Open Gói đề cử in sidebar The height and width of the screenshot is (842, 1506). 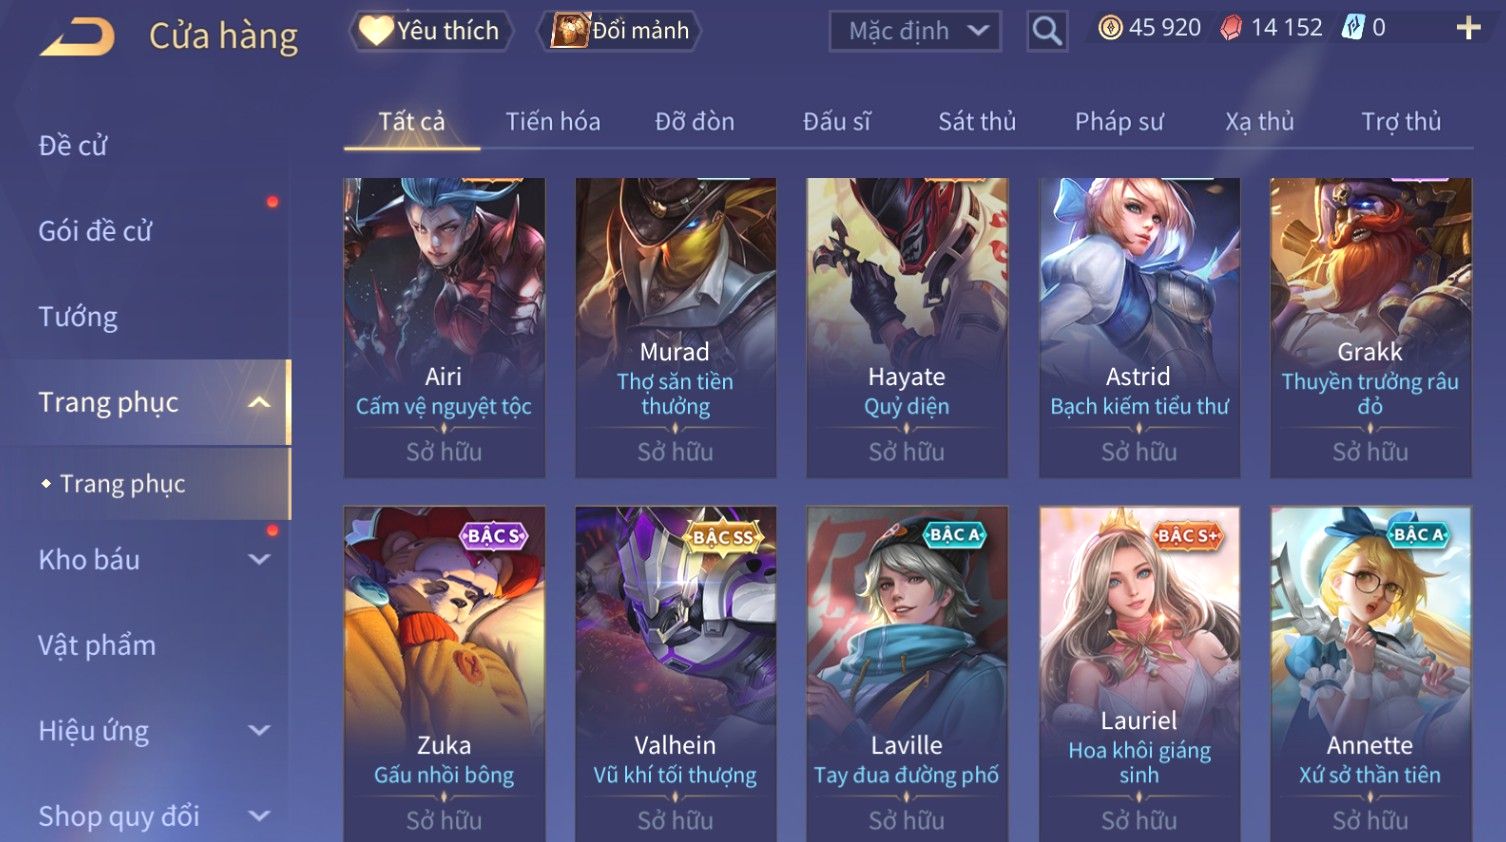pos(96,231)
